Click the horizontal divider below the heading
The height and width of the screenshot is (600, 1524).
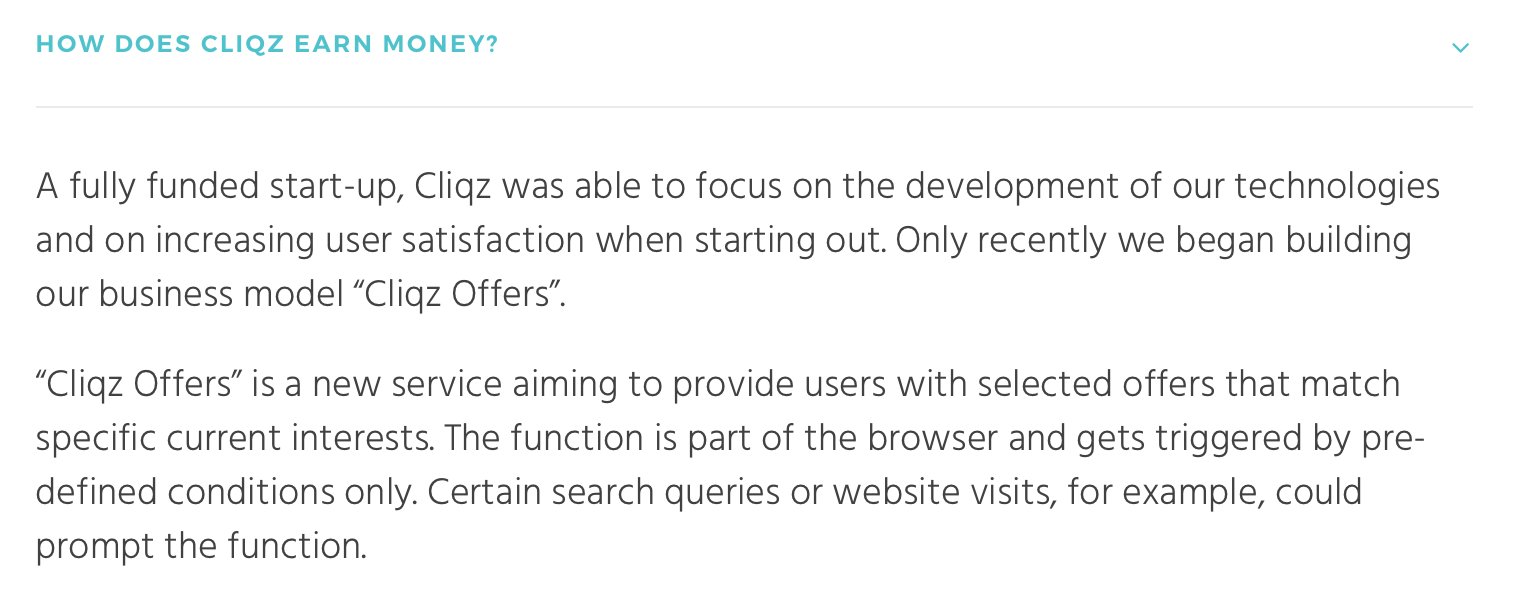click(x=754, y=106)
